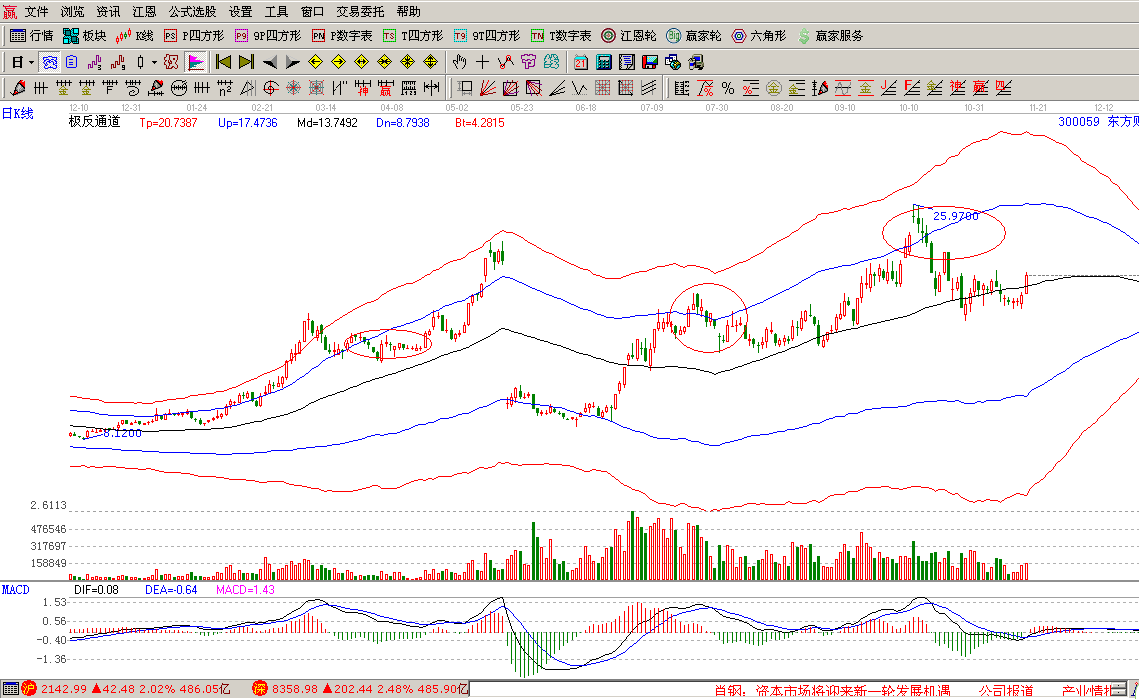Screen dimensions: 1139x699
Task: Open the calendar icon showing 21
Action: click(580, 62)
